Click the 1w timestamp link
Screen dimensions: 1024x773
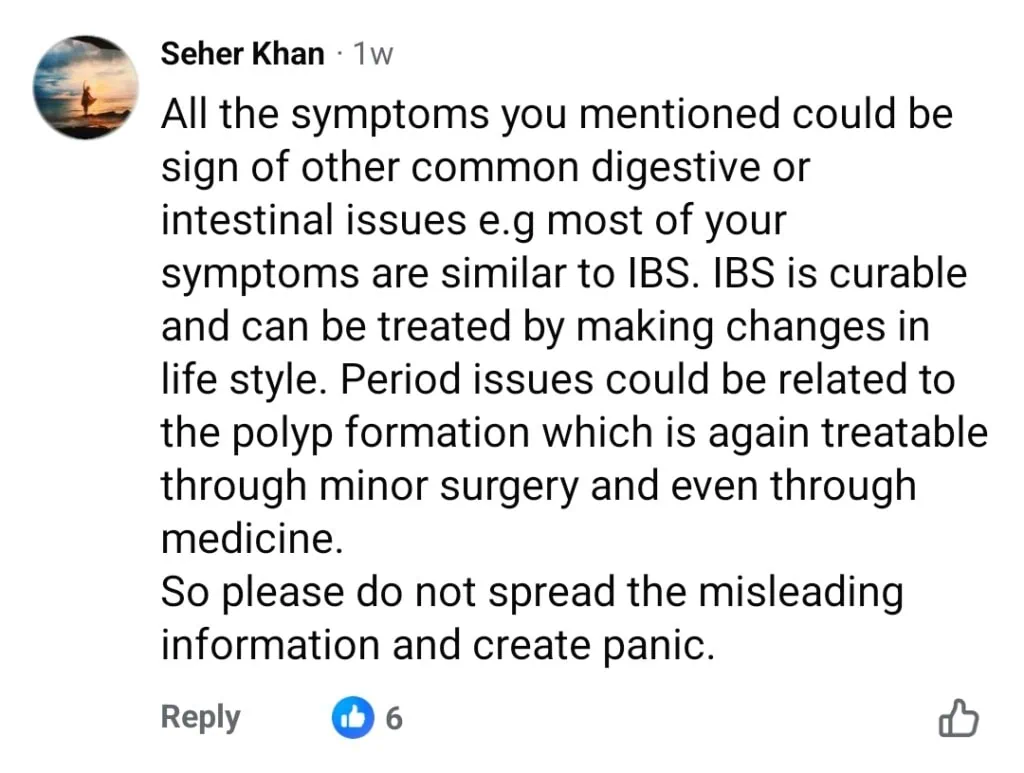[371, 54]
